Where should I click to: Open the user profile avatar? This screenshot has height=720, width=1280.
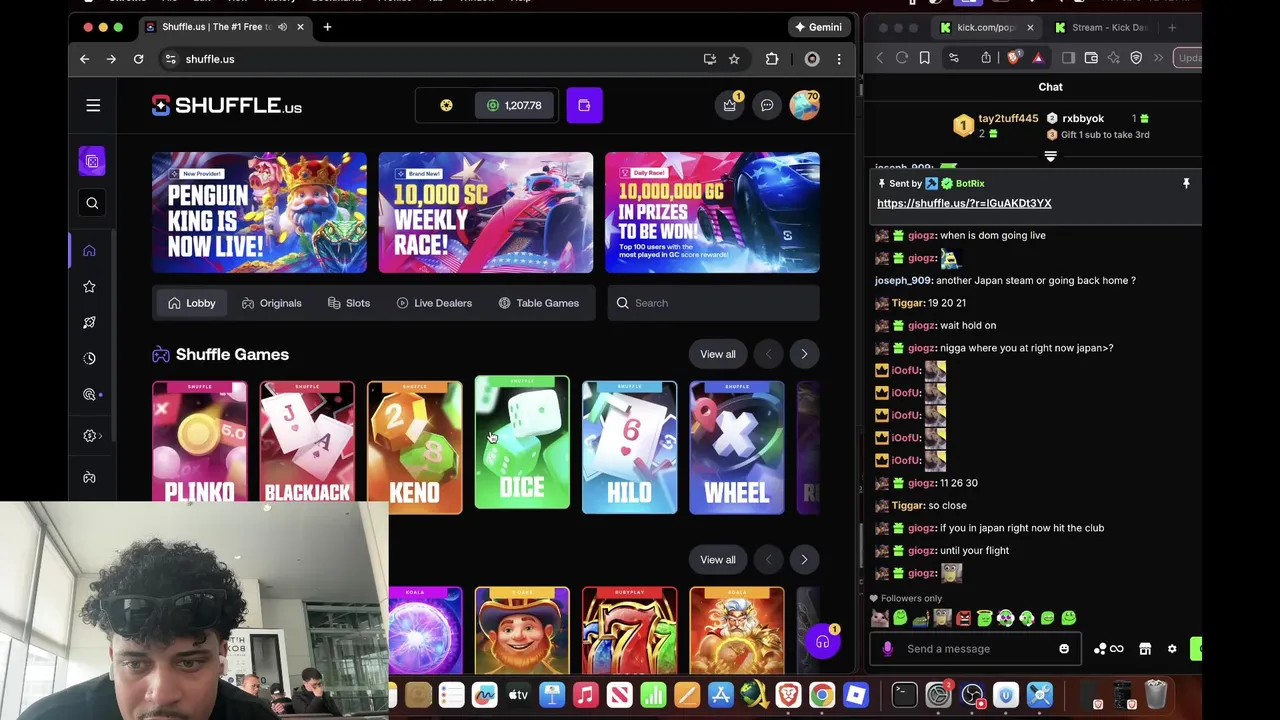click(804, 105)
